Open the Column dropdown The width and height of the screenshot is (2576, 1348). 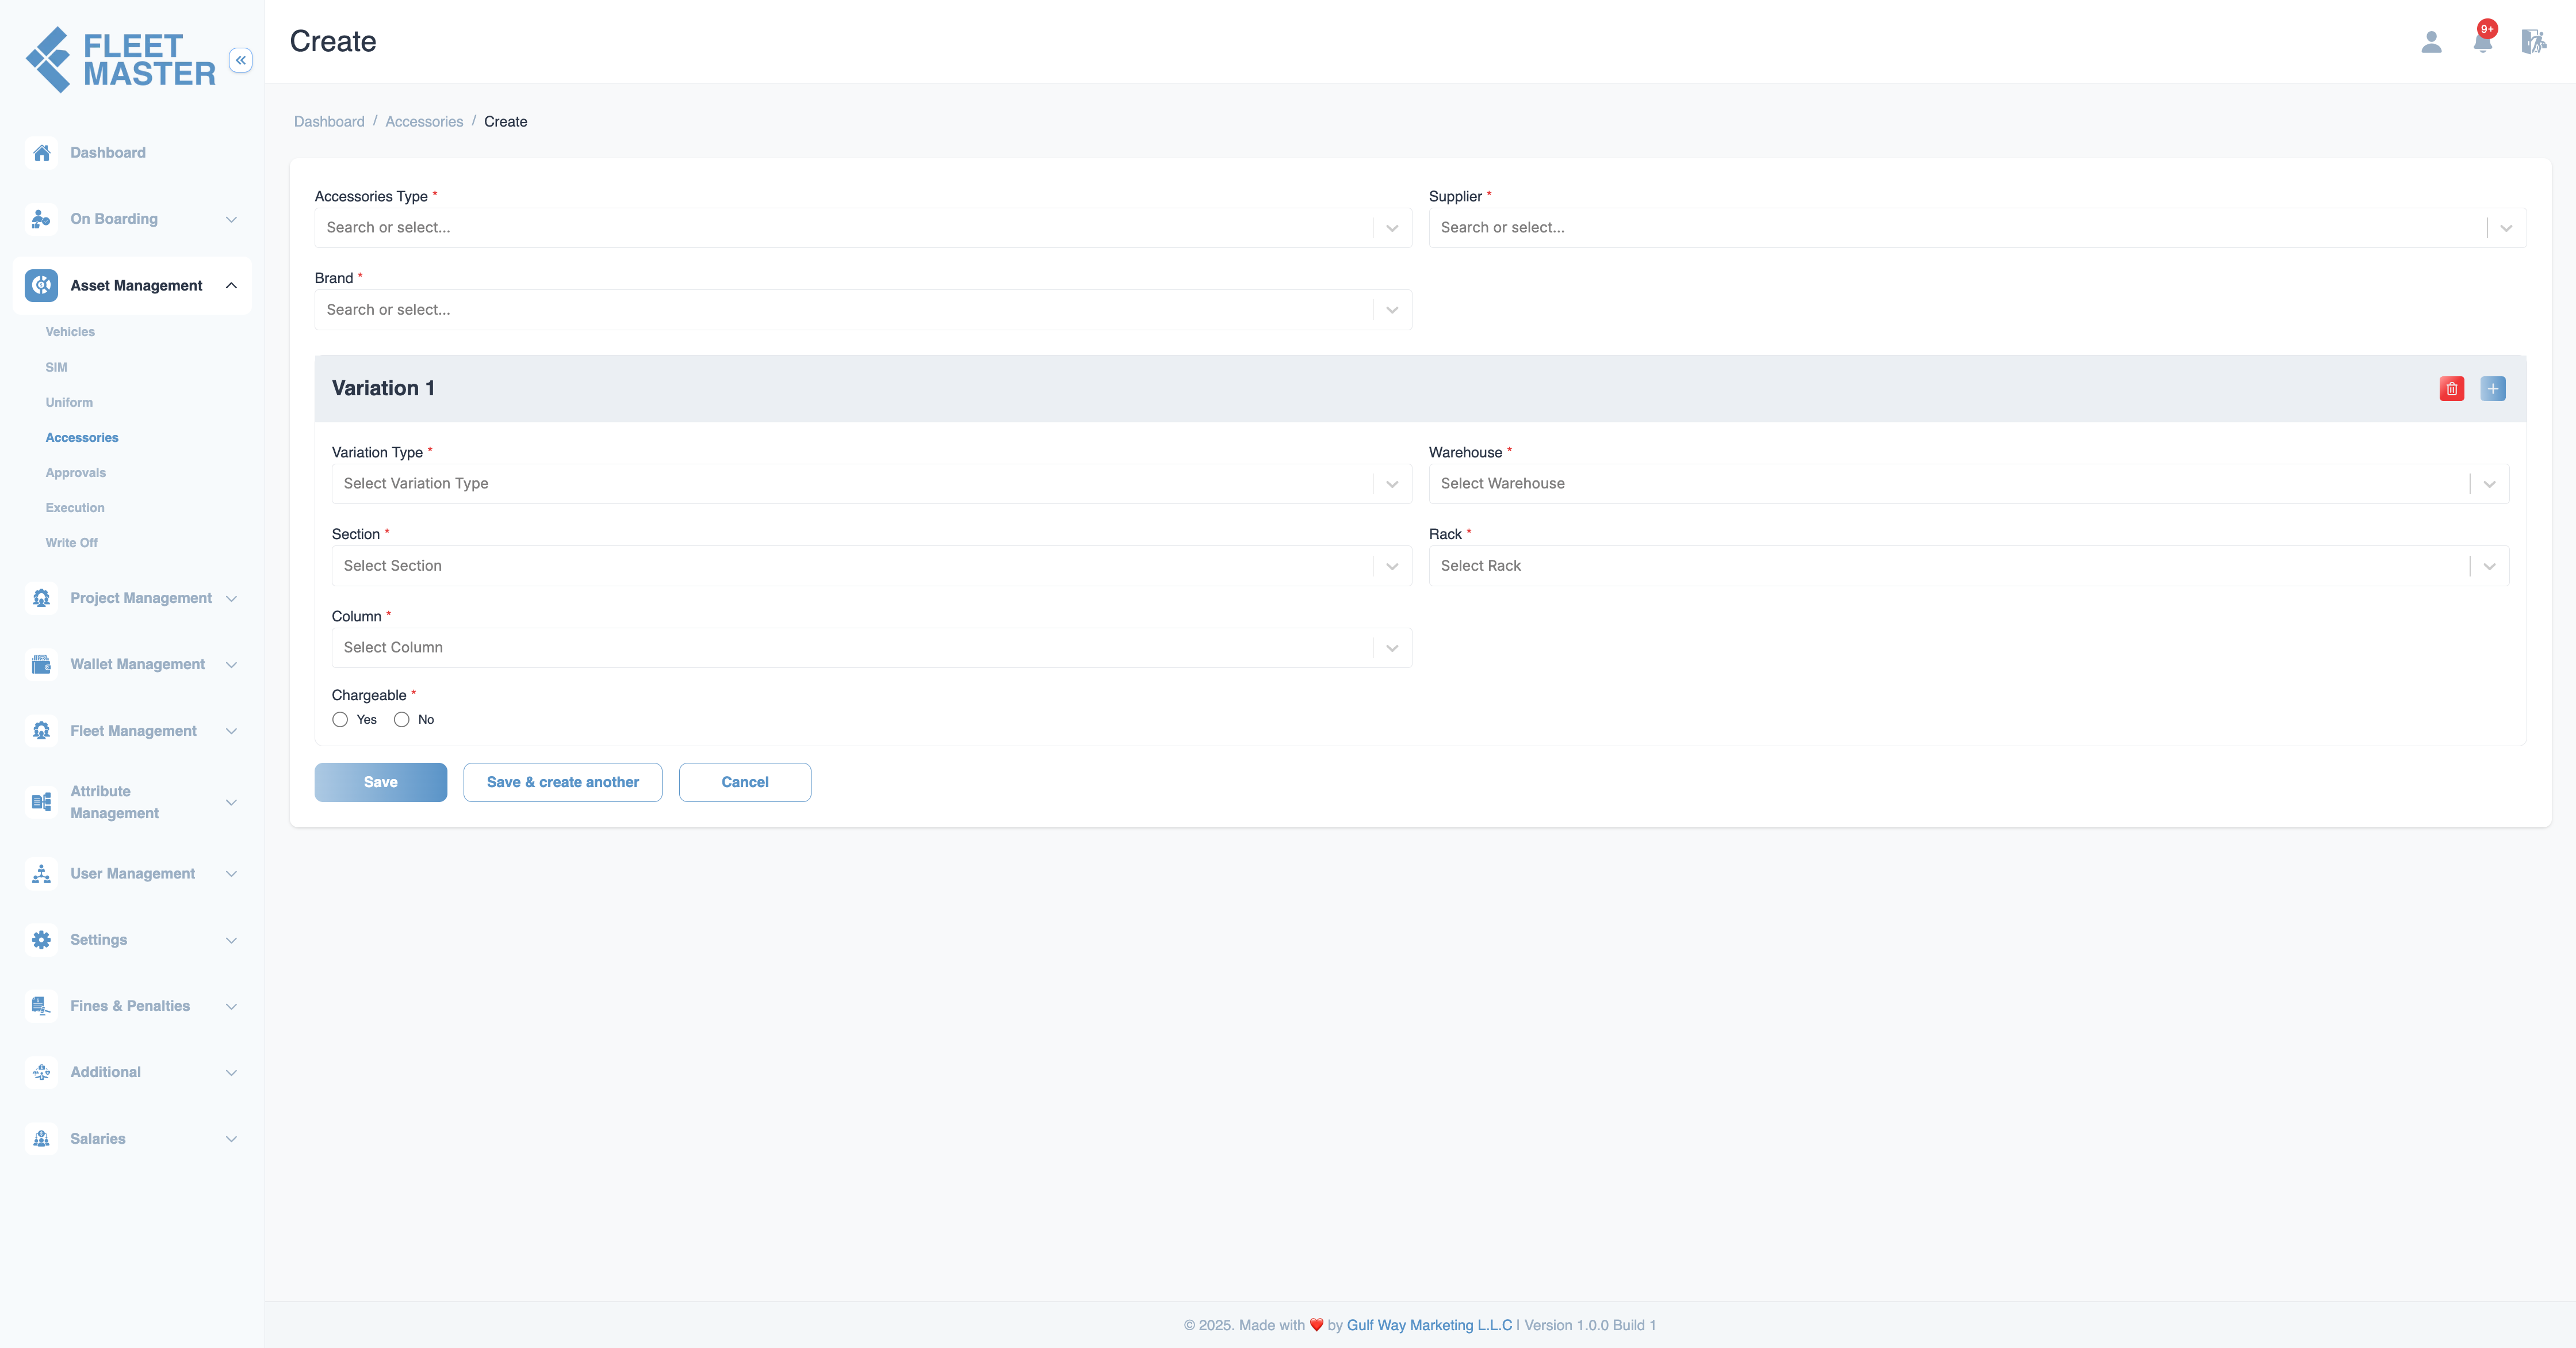871,648
